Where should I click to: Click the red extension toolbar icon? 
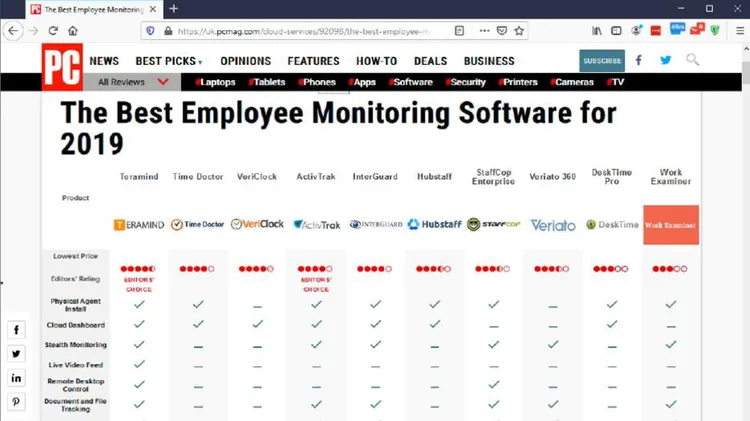(x=656, y=31)
